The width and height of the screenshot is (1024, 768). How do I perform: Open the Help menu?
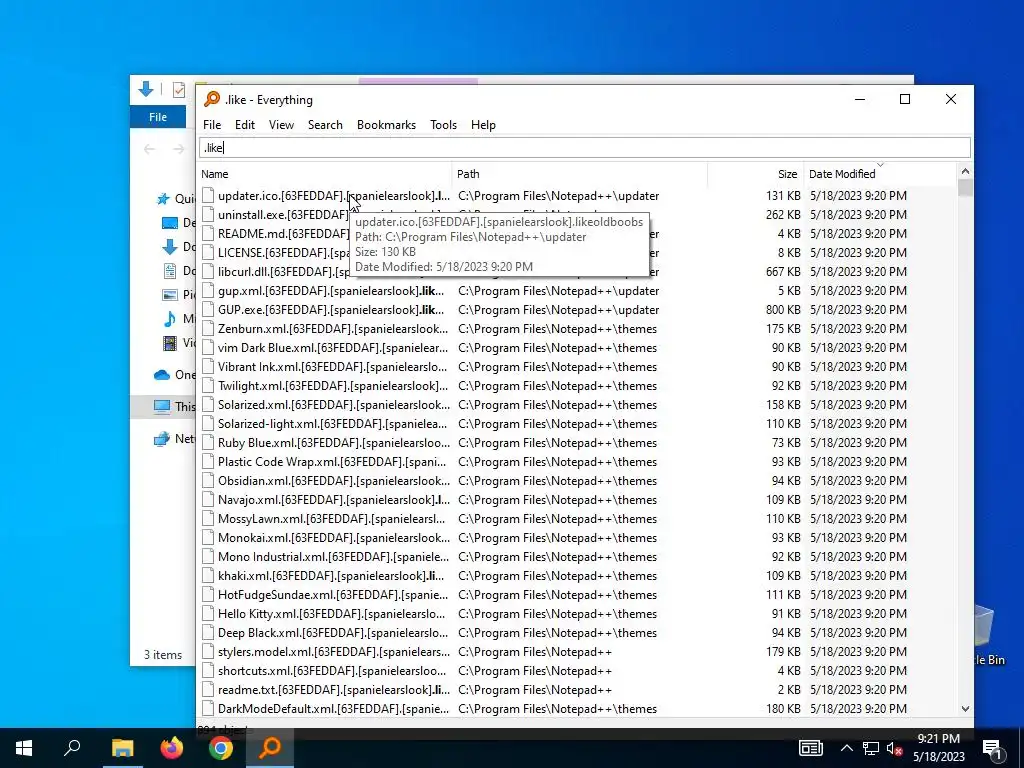click(483, 125)
